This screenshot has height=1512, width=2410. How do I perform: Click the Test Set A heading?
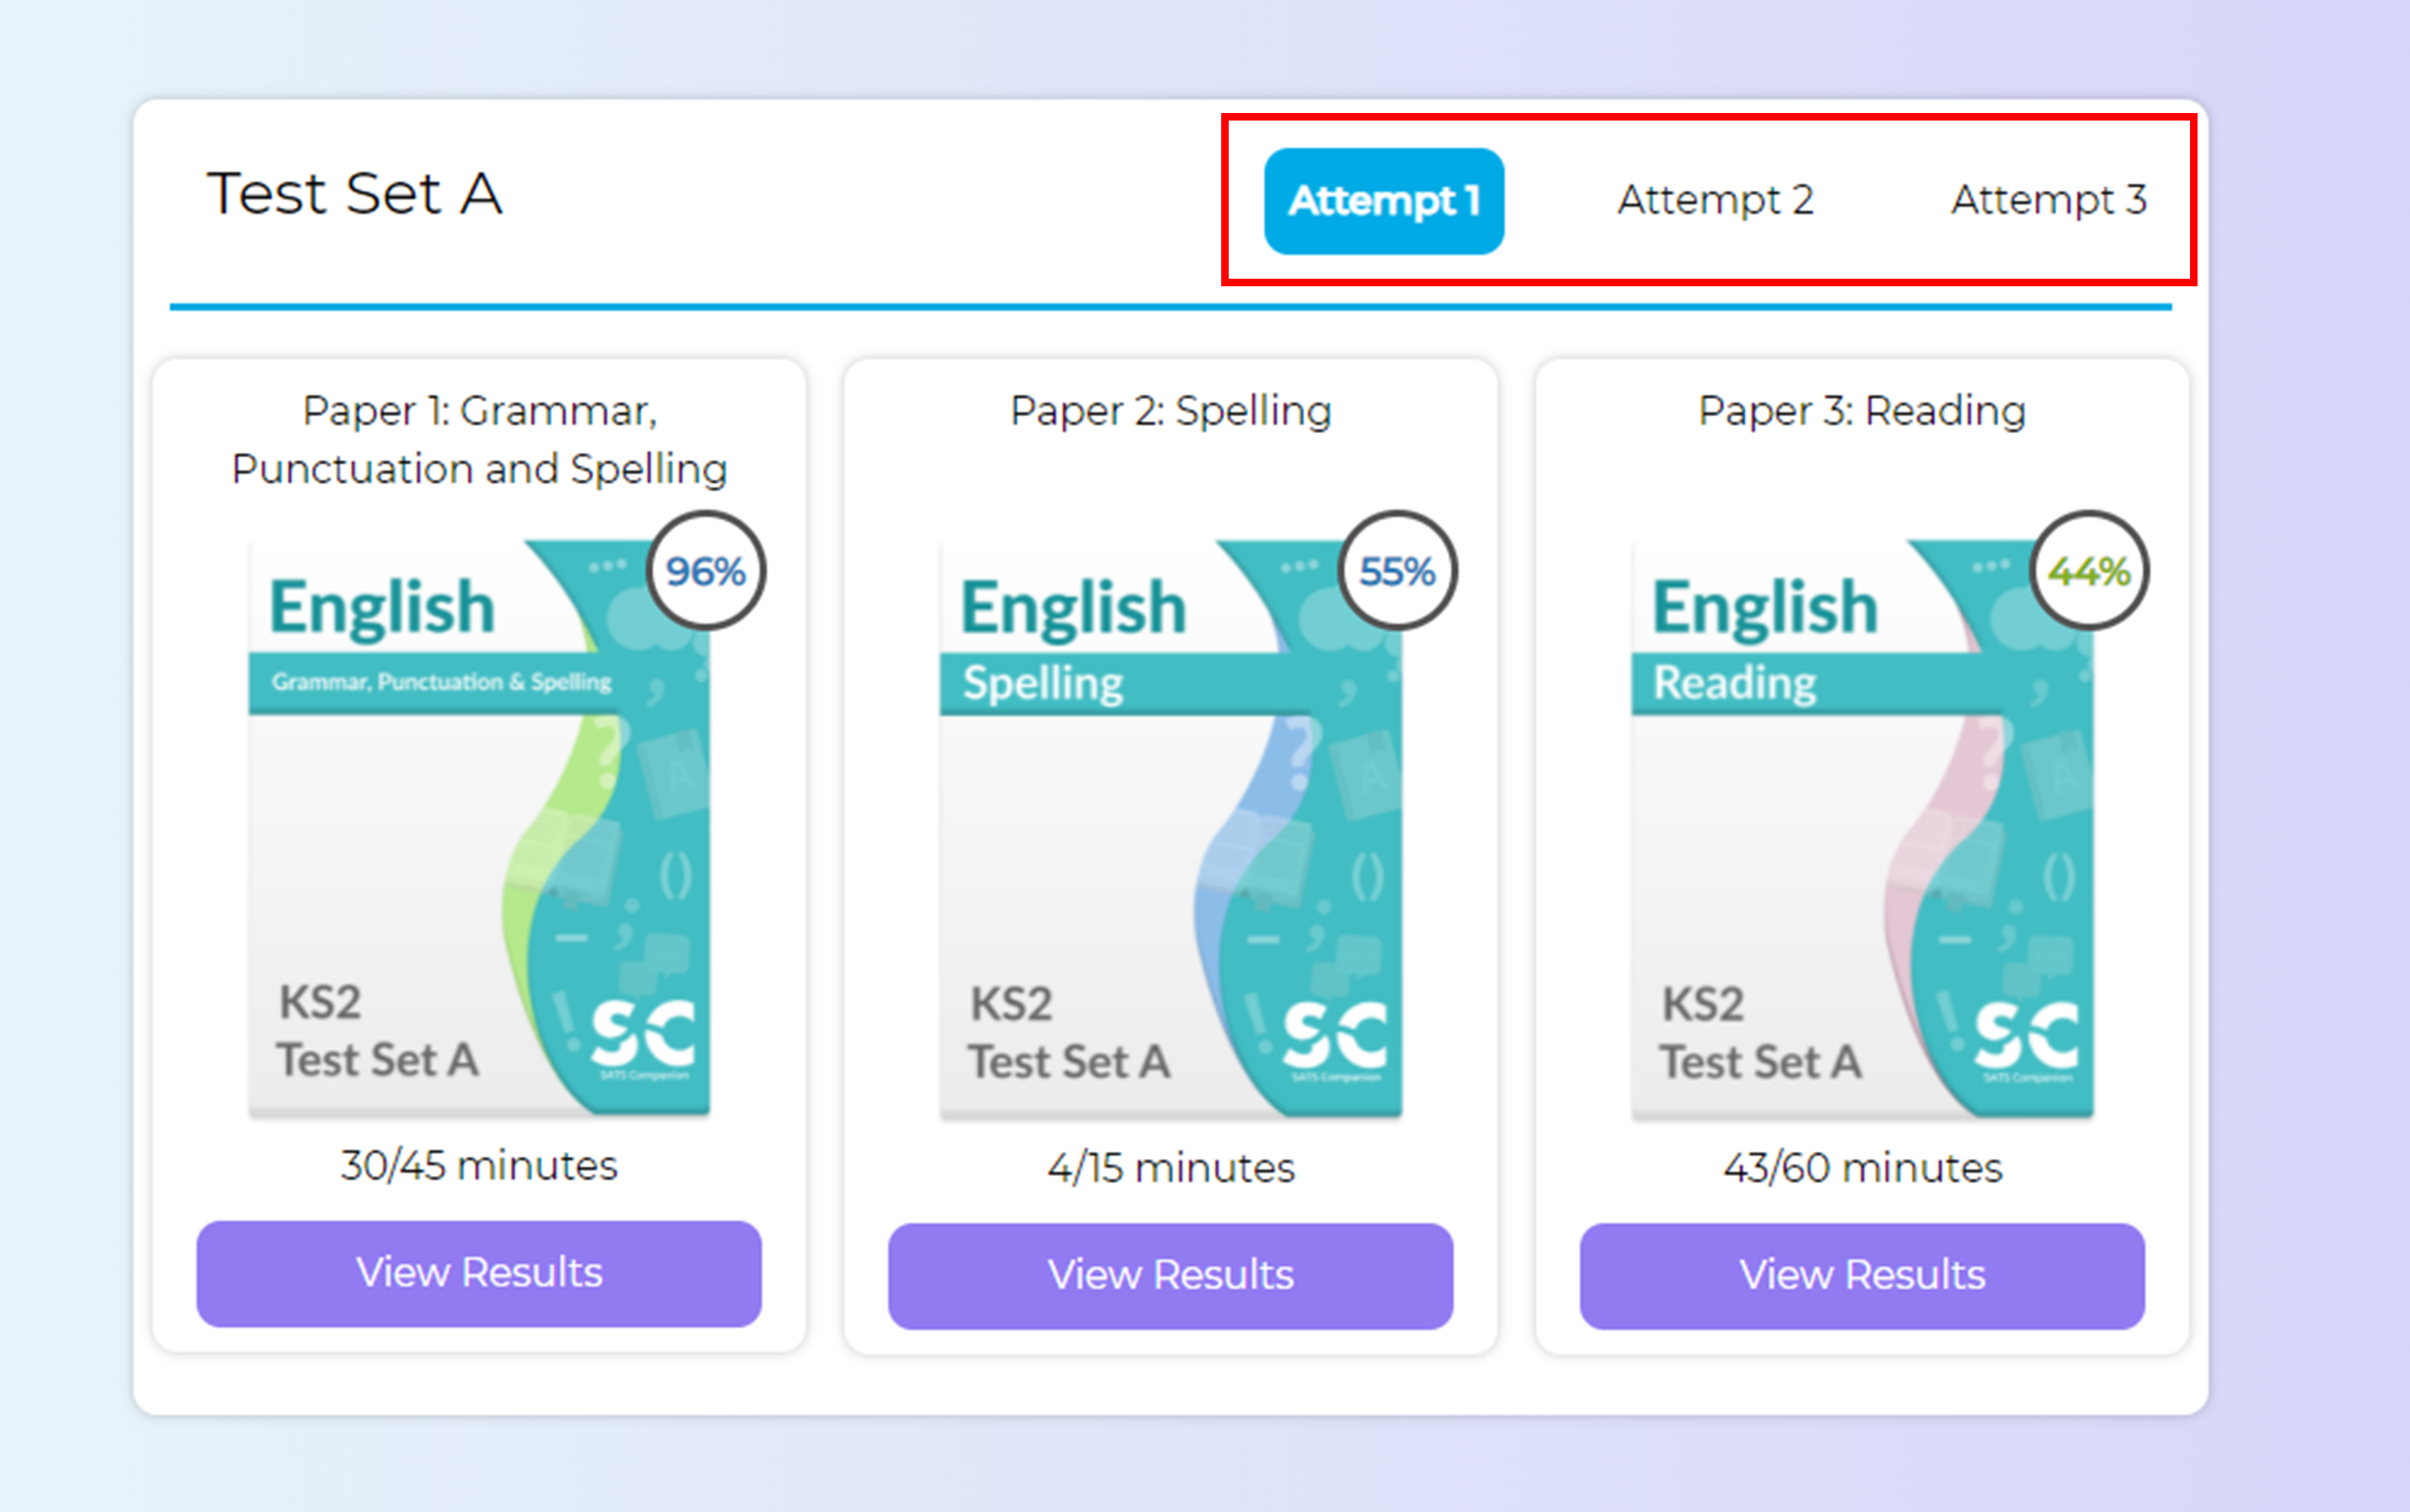coord(354,194)
